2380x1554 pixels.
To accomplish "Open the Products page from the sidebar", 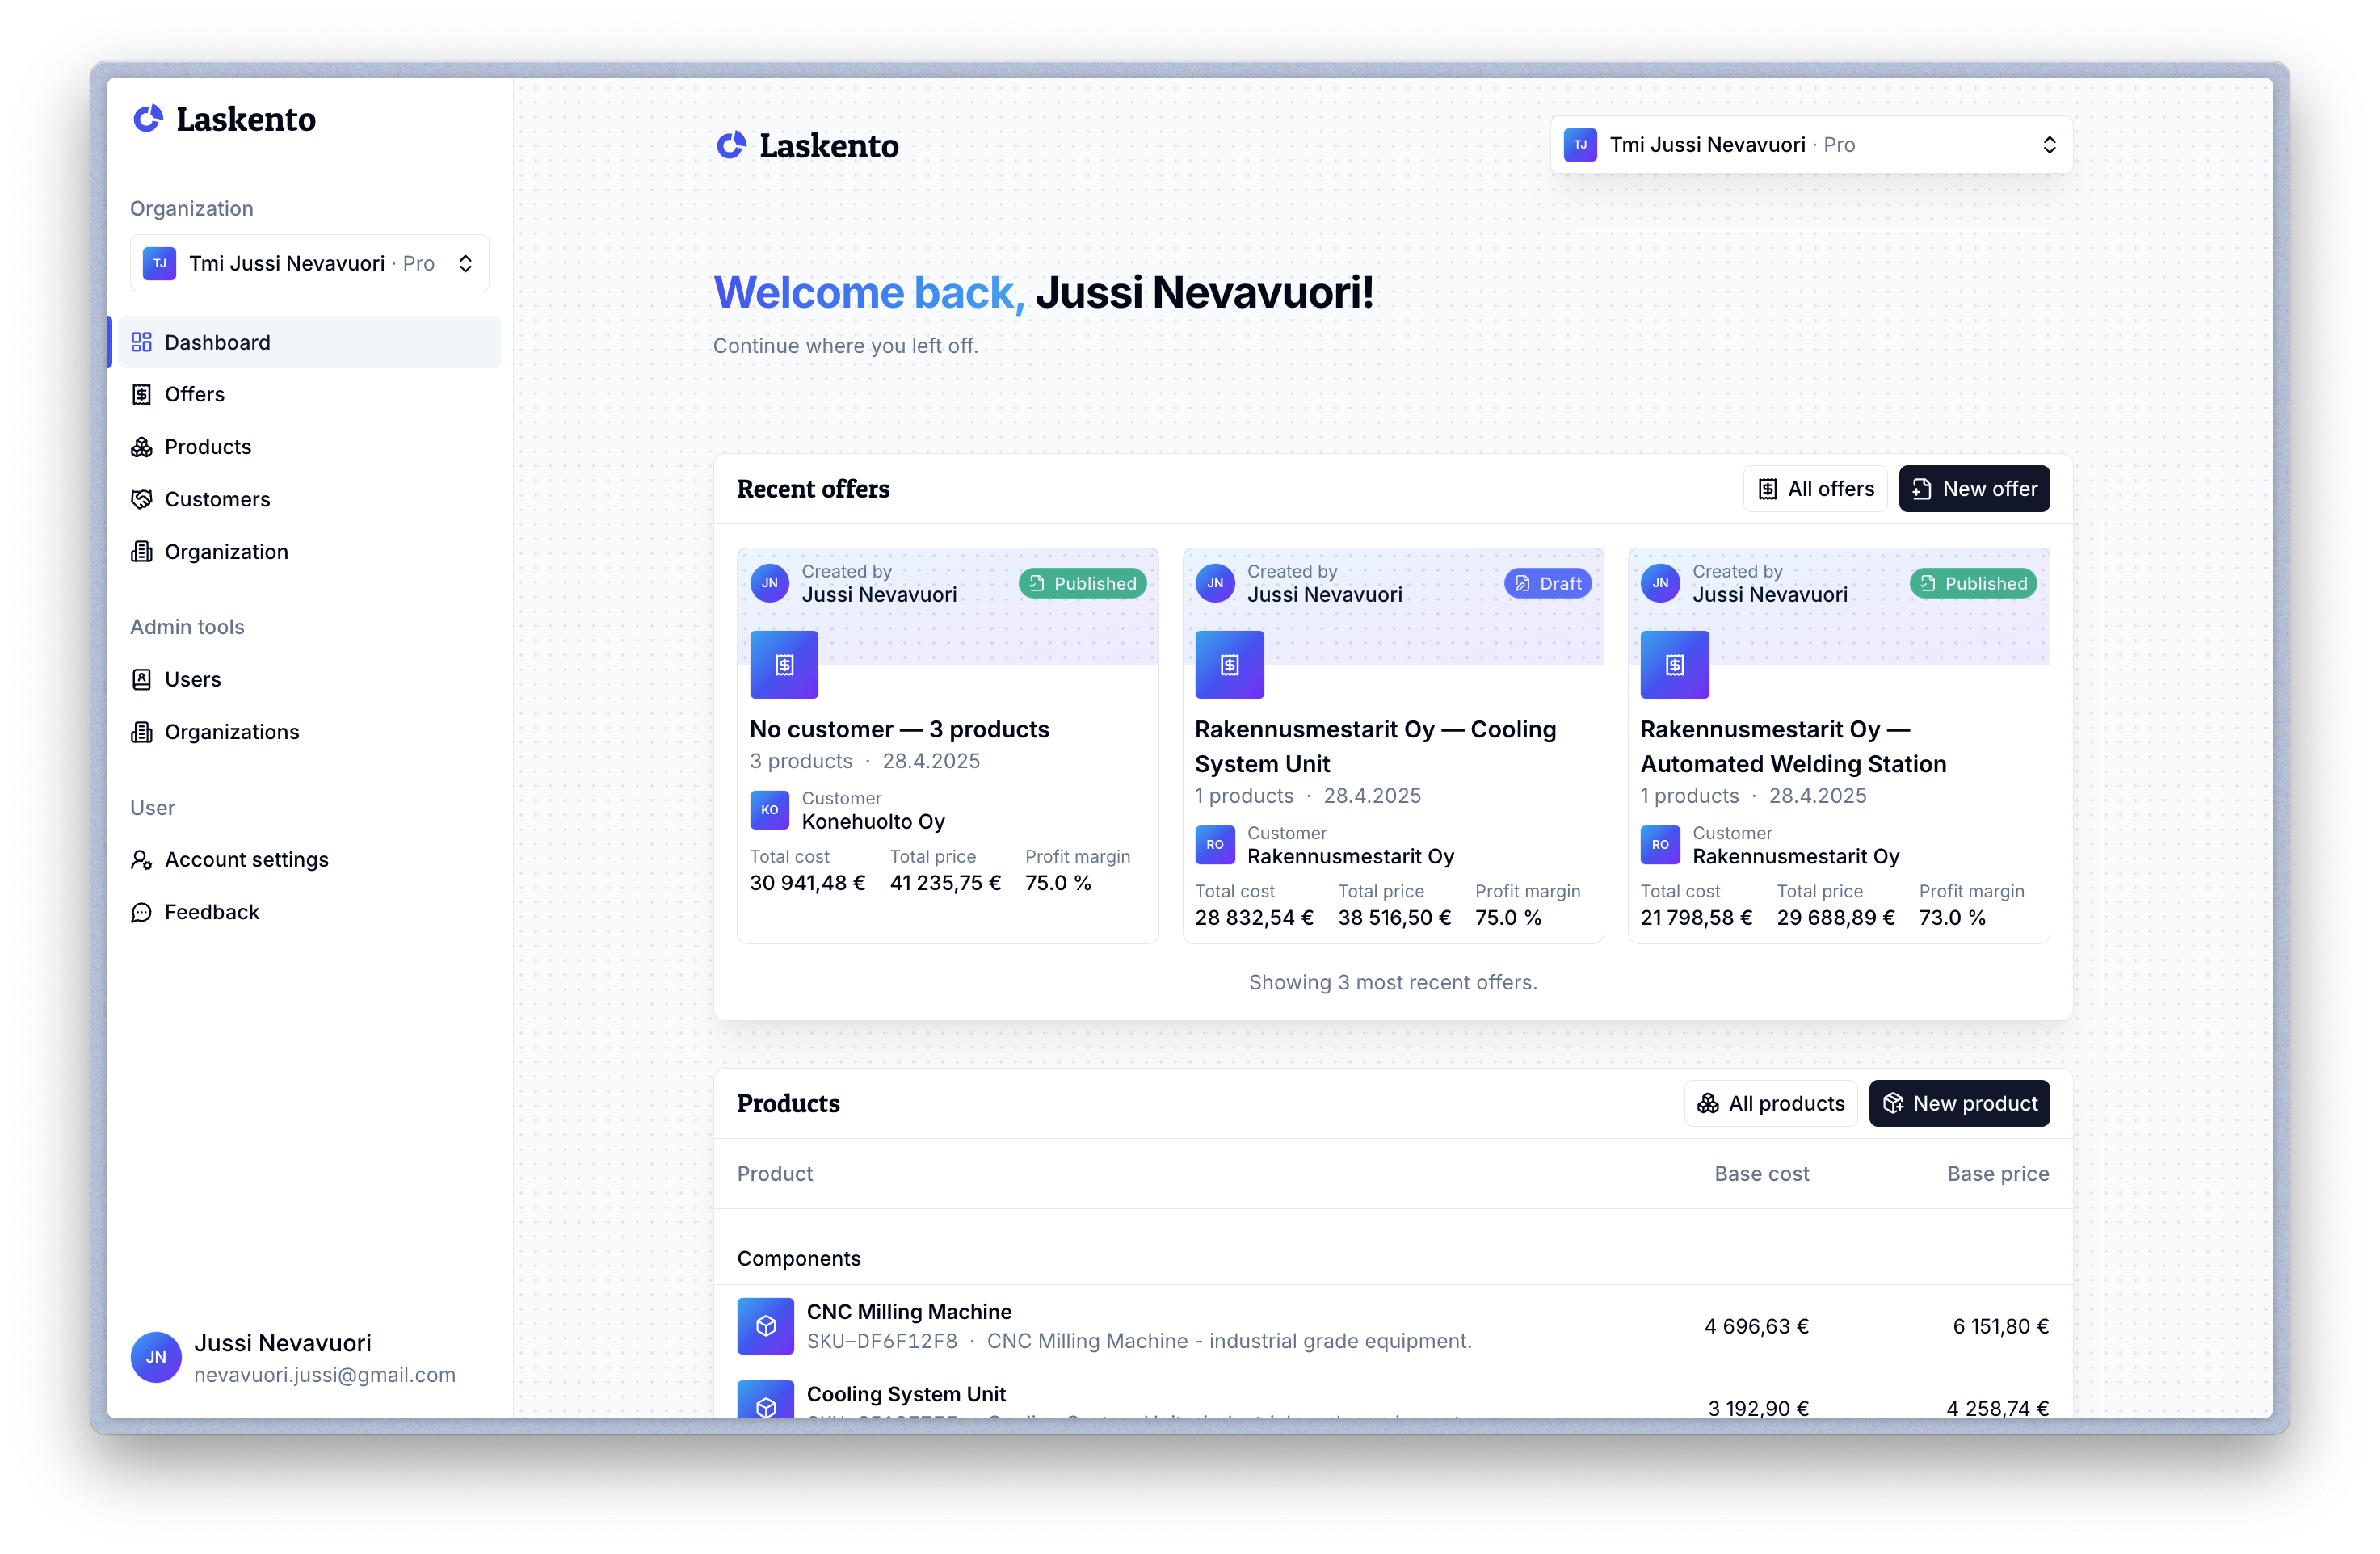I will (x=207, y=447).
